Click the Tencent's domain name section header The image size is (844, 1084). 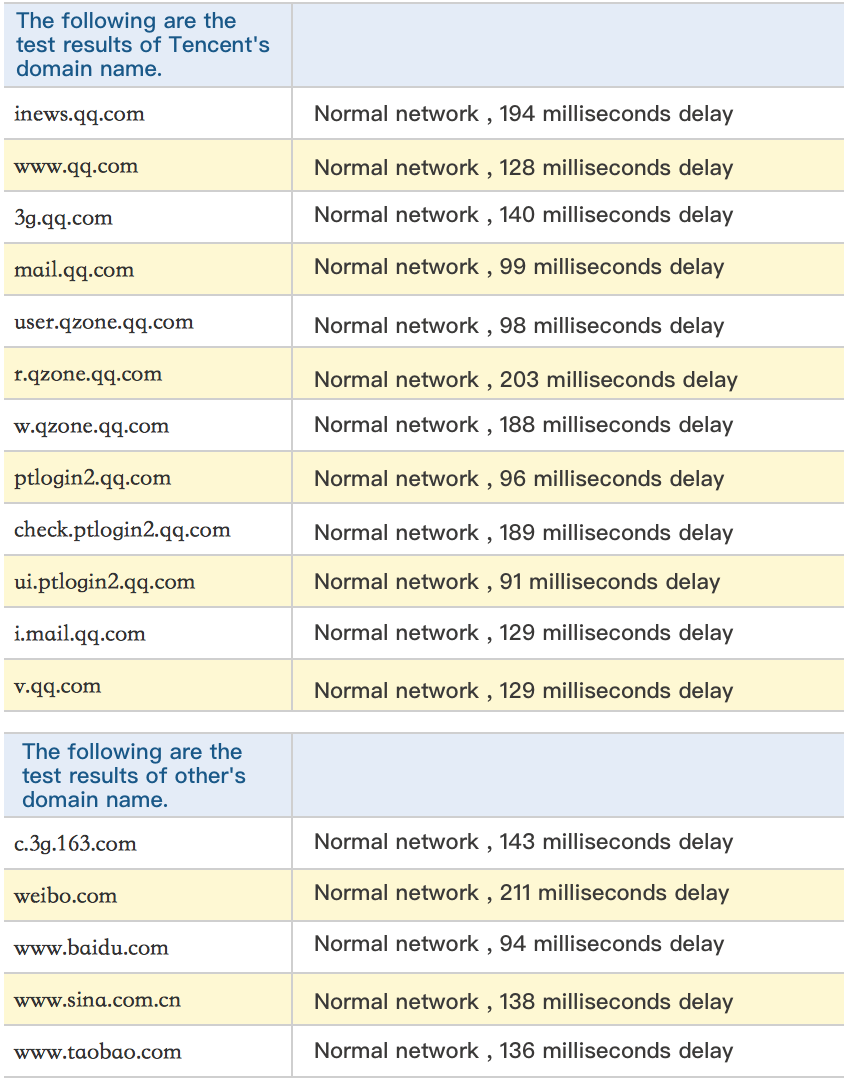click(x=142, y=45)
